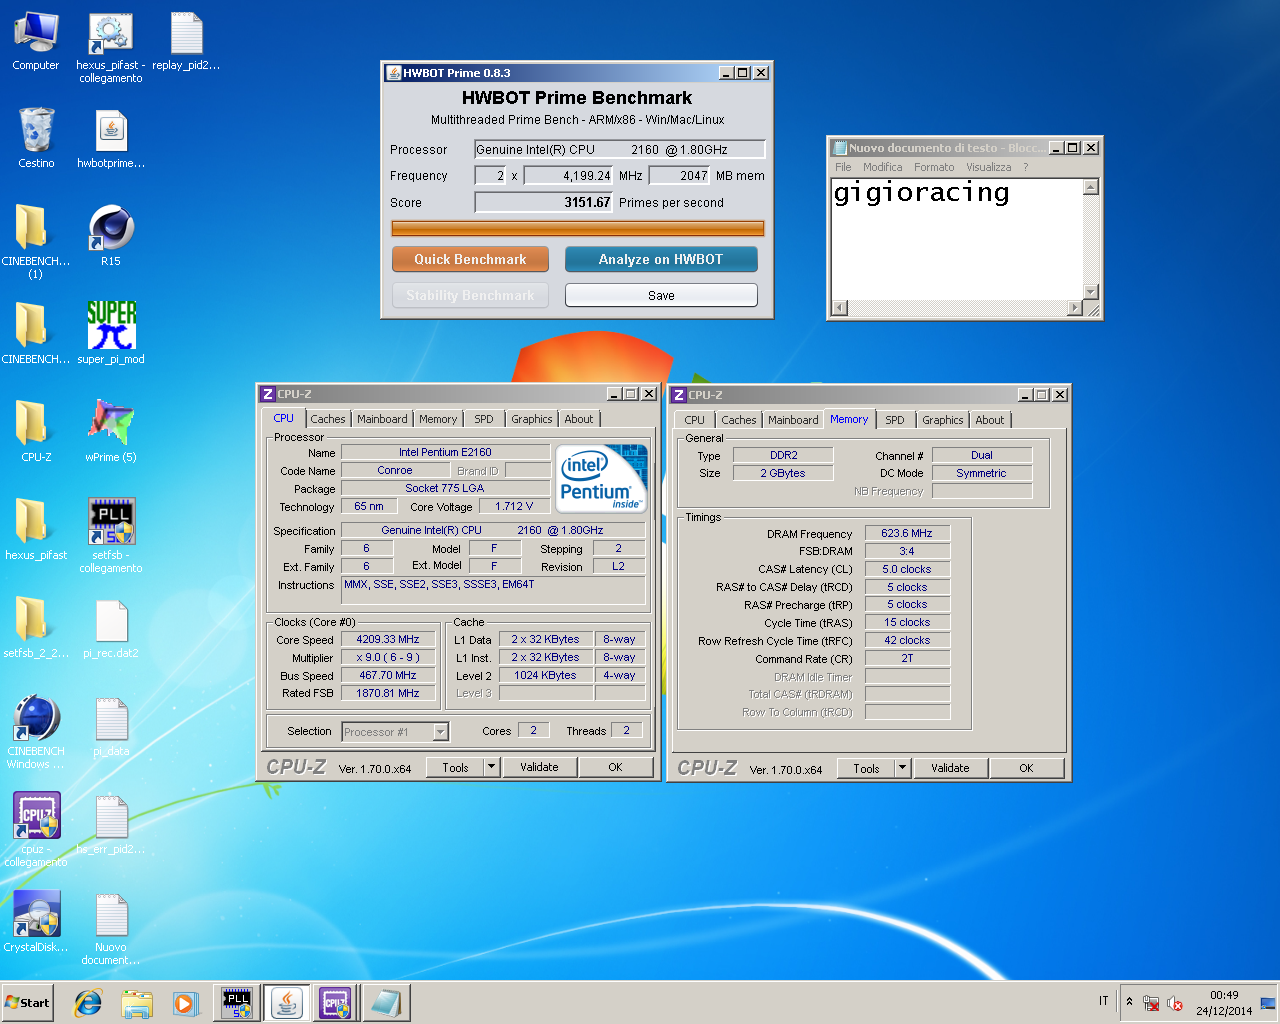Open hexus_pifast collegamento shortcut icon
This screenshot has width=1280, height=1024.
coord(111,48)
